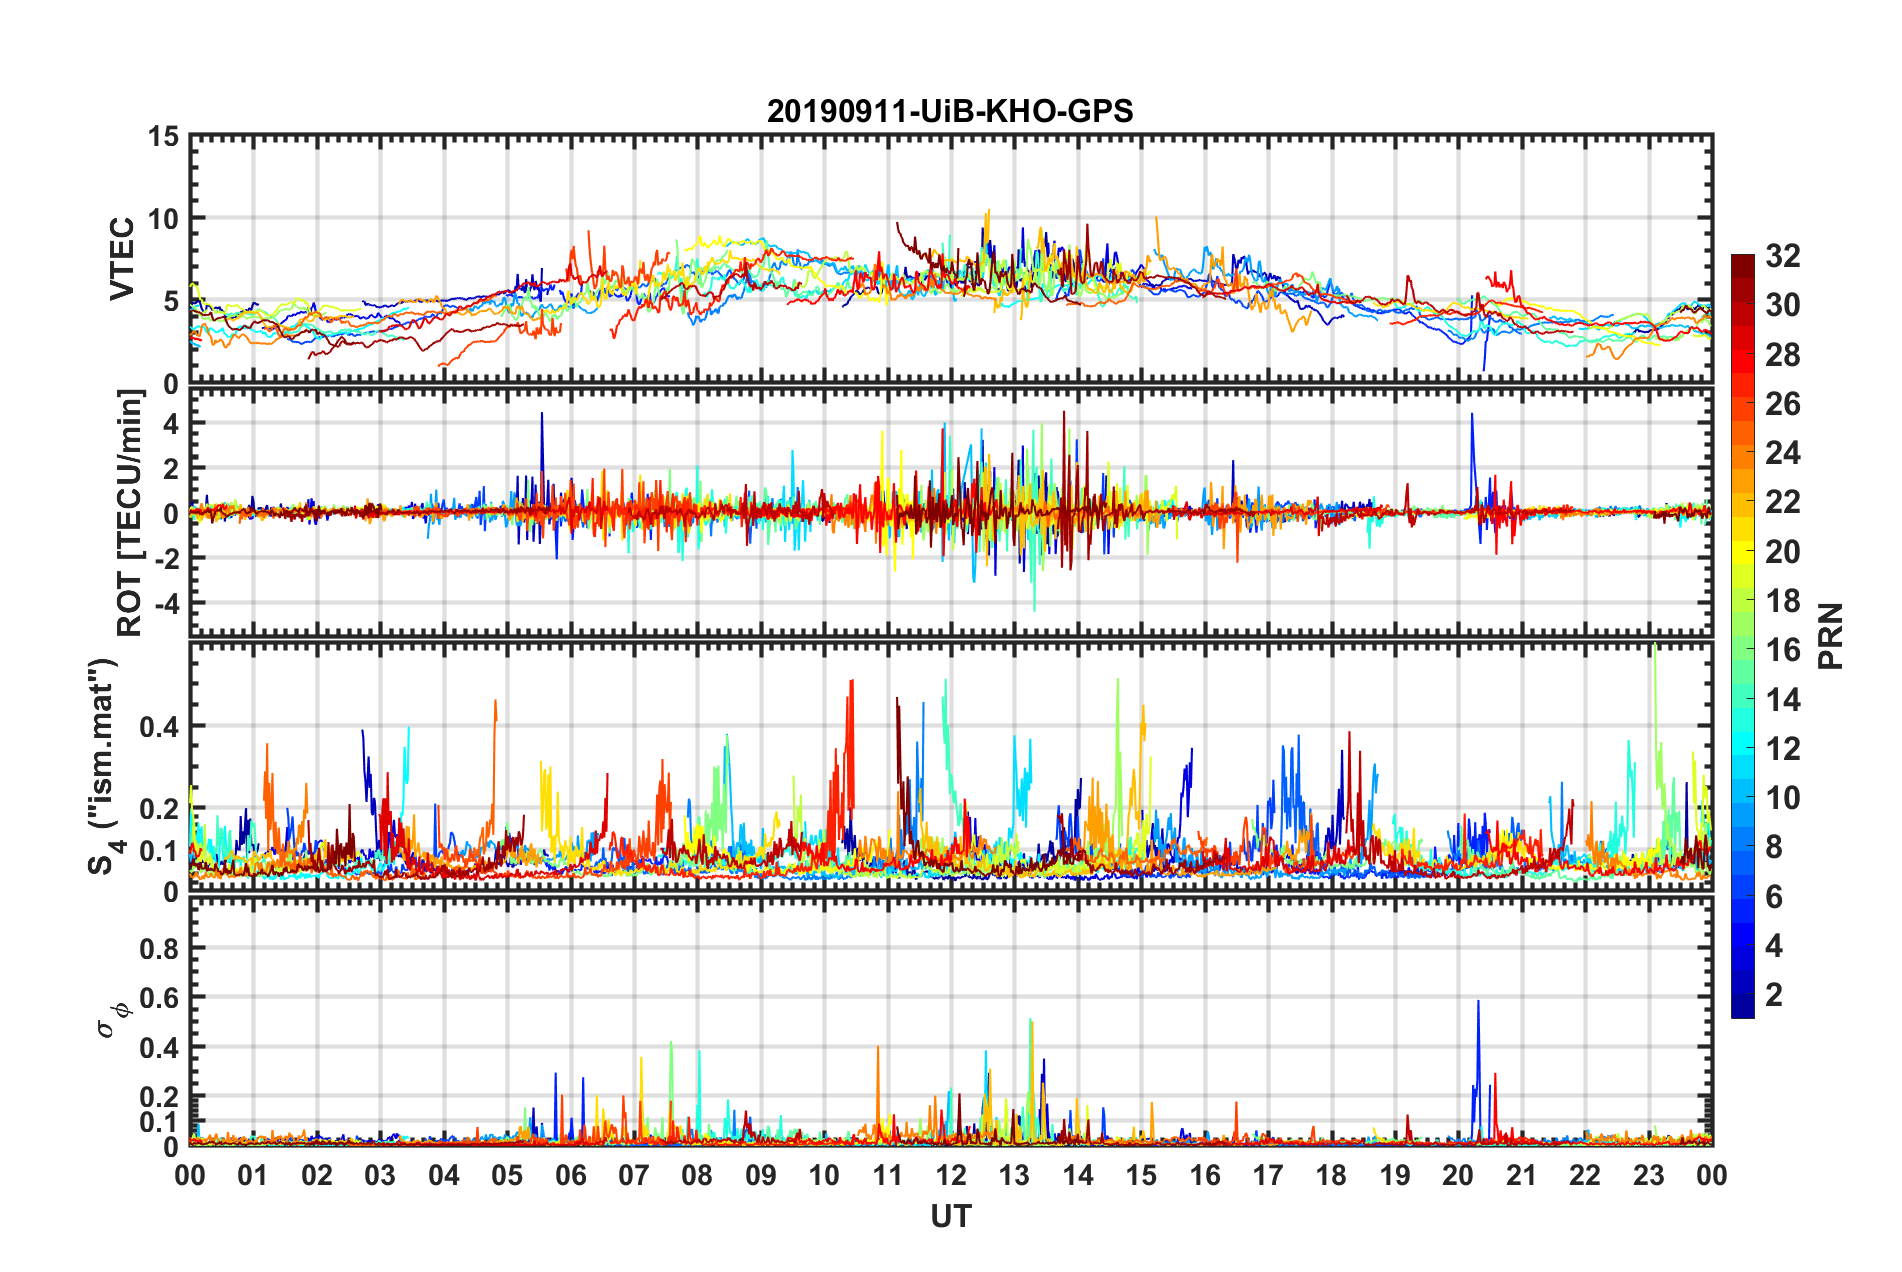This screenshot has height=1272, width=1902.
Task: Select ROT y-axis tick -2
Action: pyautogui.click(x=168, y=559)
